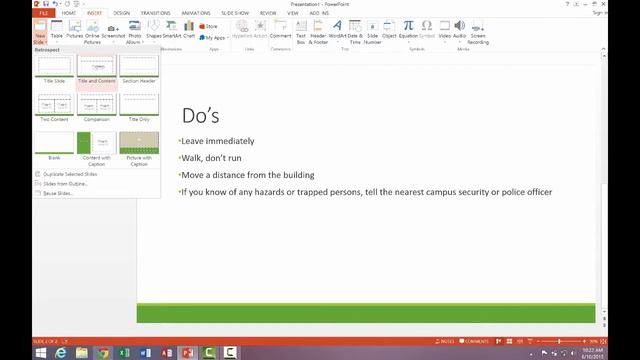Toggle Notes pane from status bar

[444, 341]
